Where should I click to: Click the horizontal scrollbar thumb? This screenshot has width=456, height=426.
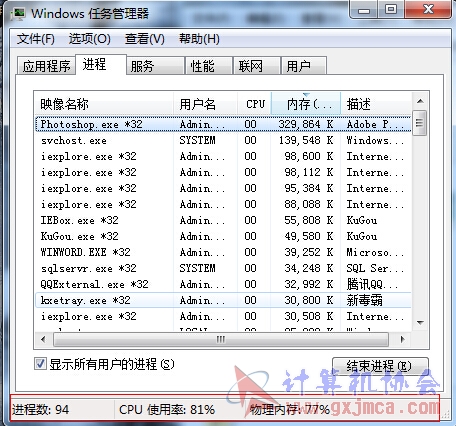point(221,339)
